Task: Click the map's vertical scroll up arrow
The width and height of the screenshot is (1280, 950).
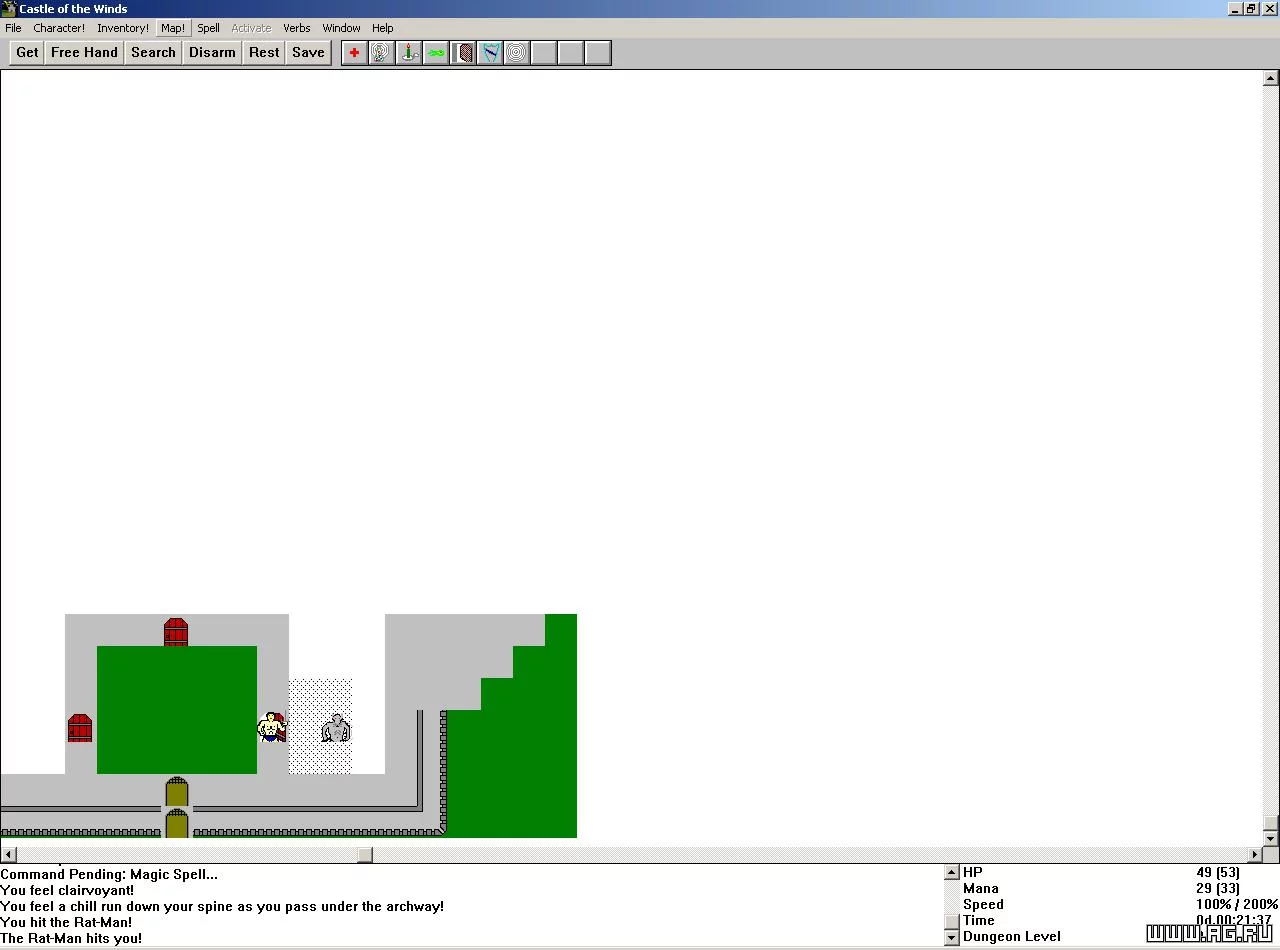Action: pos(1271,77)
